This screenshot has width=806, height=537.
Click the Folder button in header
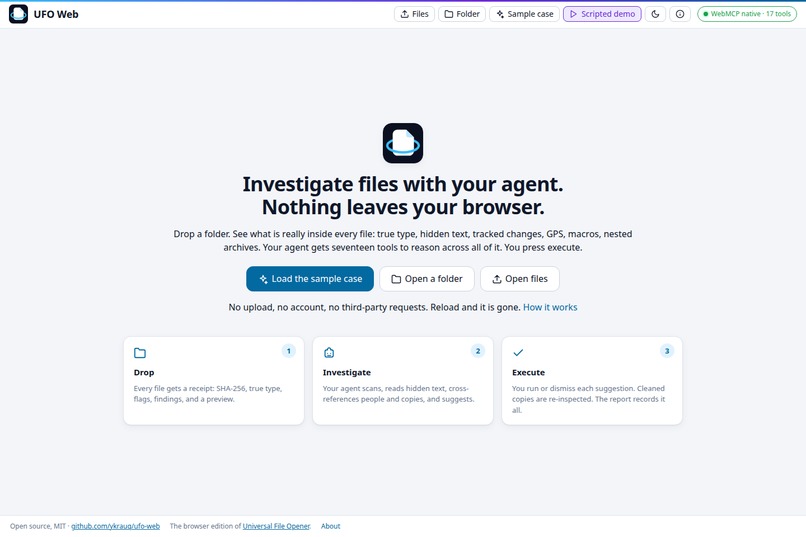point(462,14)
